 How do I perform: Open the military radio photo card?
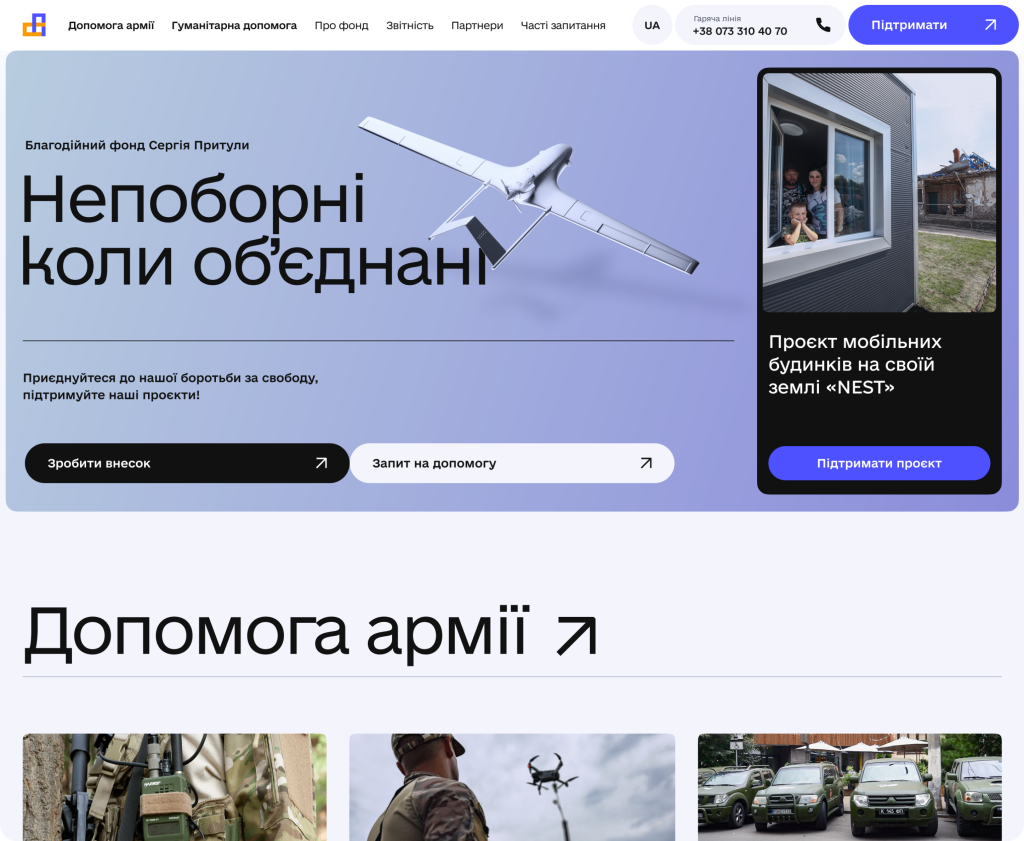coord(174,787)
